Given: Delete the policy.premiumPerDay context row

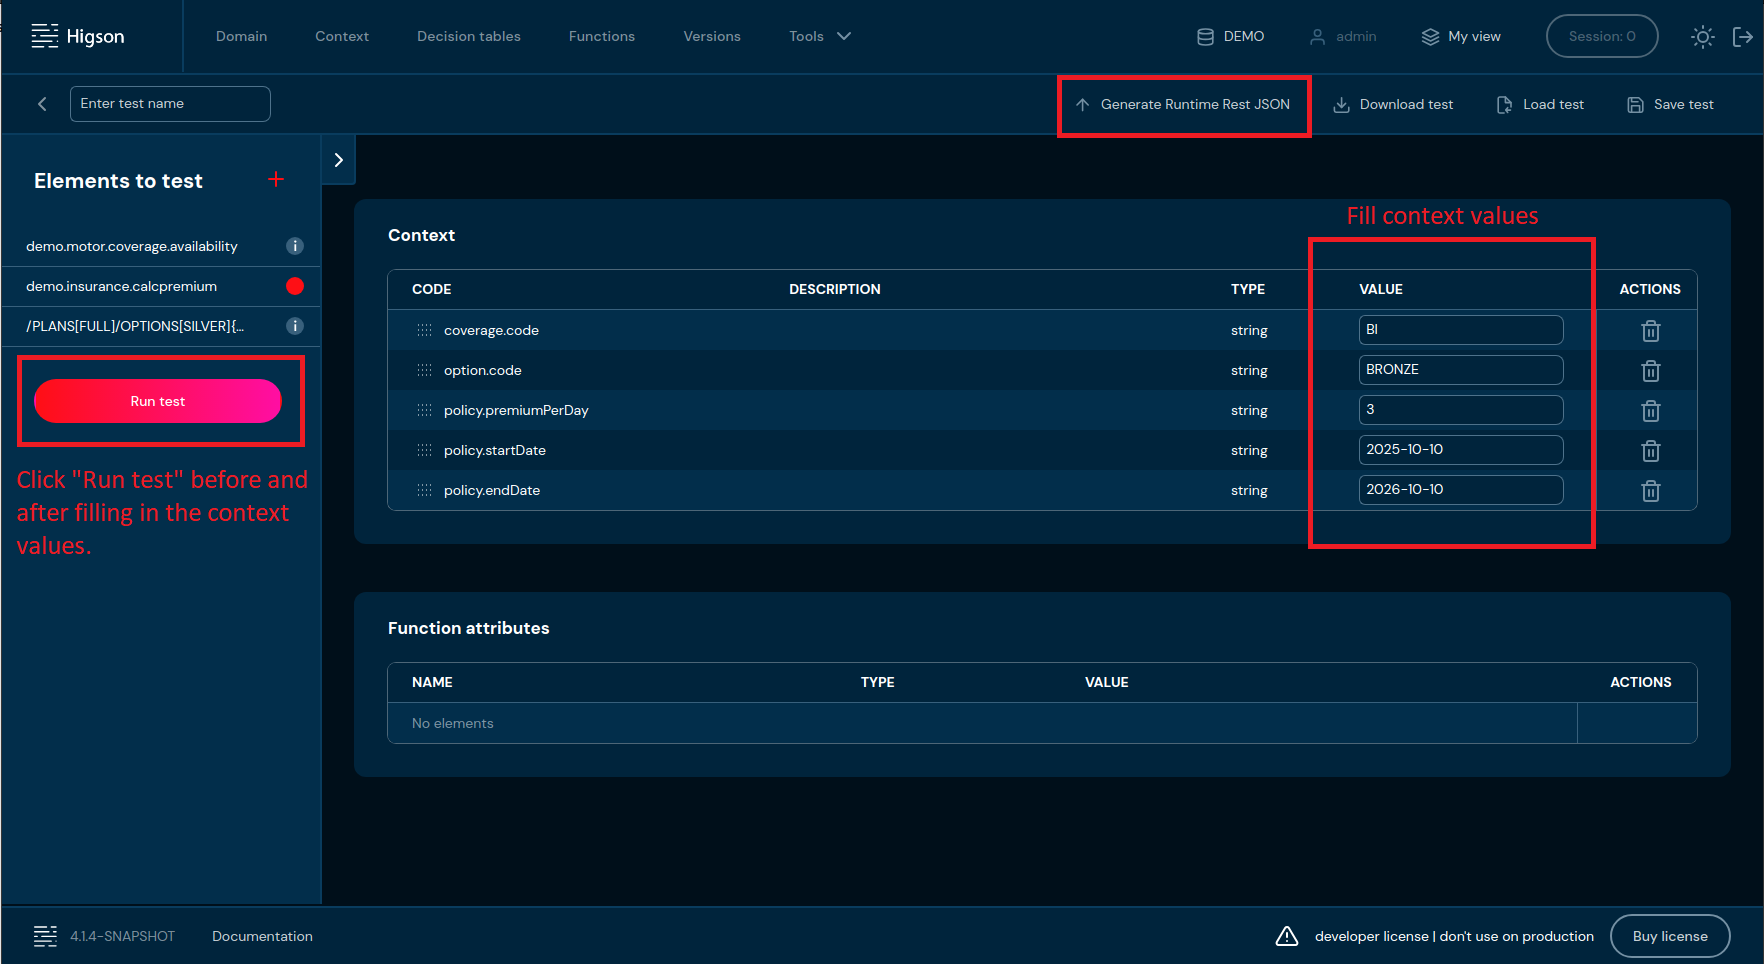Looking at the screenshot, I should 1651,410.
